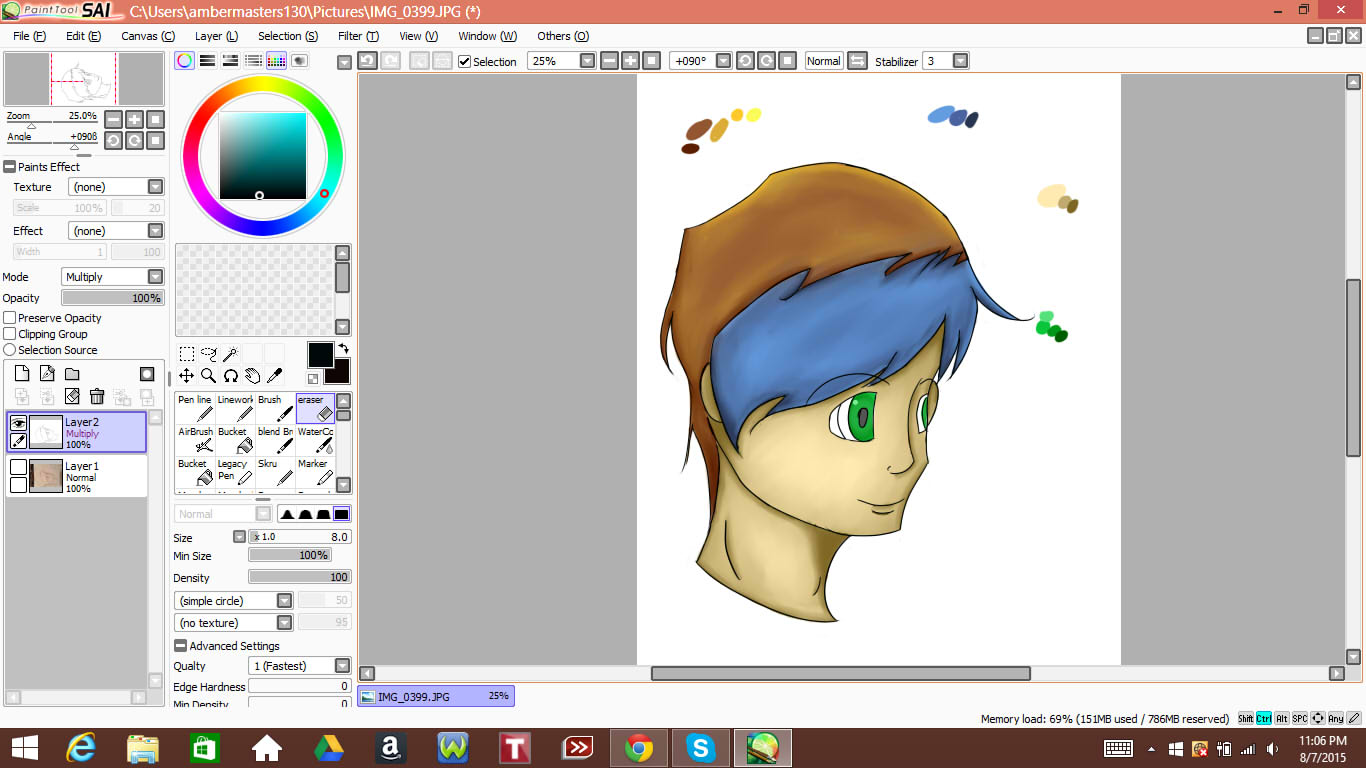The width and height of the screenshot is (1366, 768).
Task: Expand the Quality dropdown set to Fastest
Action: [x=299, y=666]
